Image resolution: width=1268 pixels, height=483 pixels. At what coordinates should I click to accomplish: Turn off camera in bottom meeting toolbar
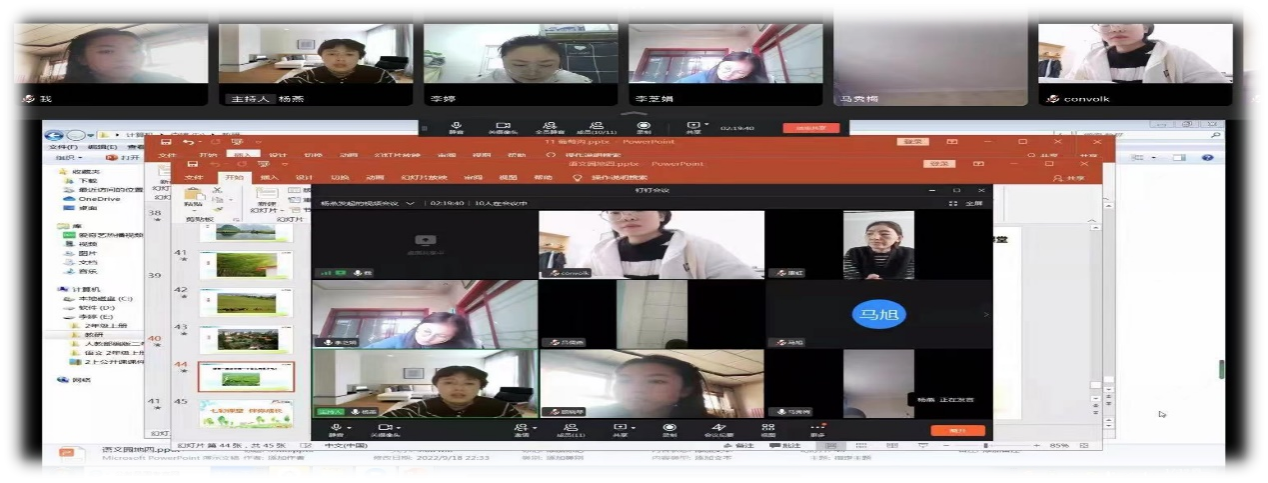coord(384,428)
